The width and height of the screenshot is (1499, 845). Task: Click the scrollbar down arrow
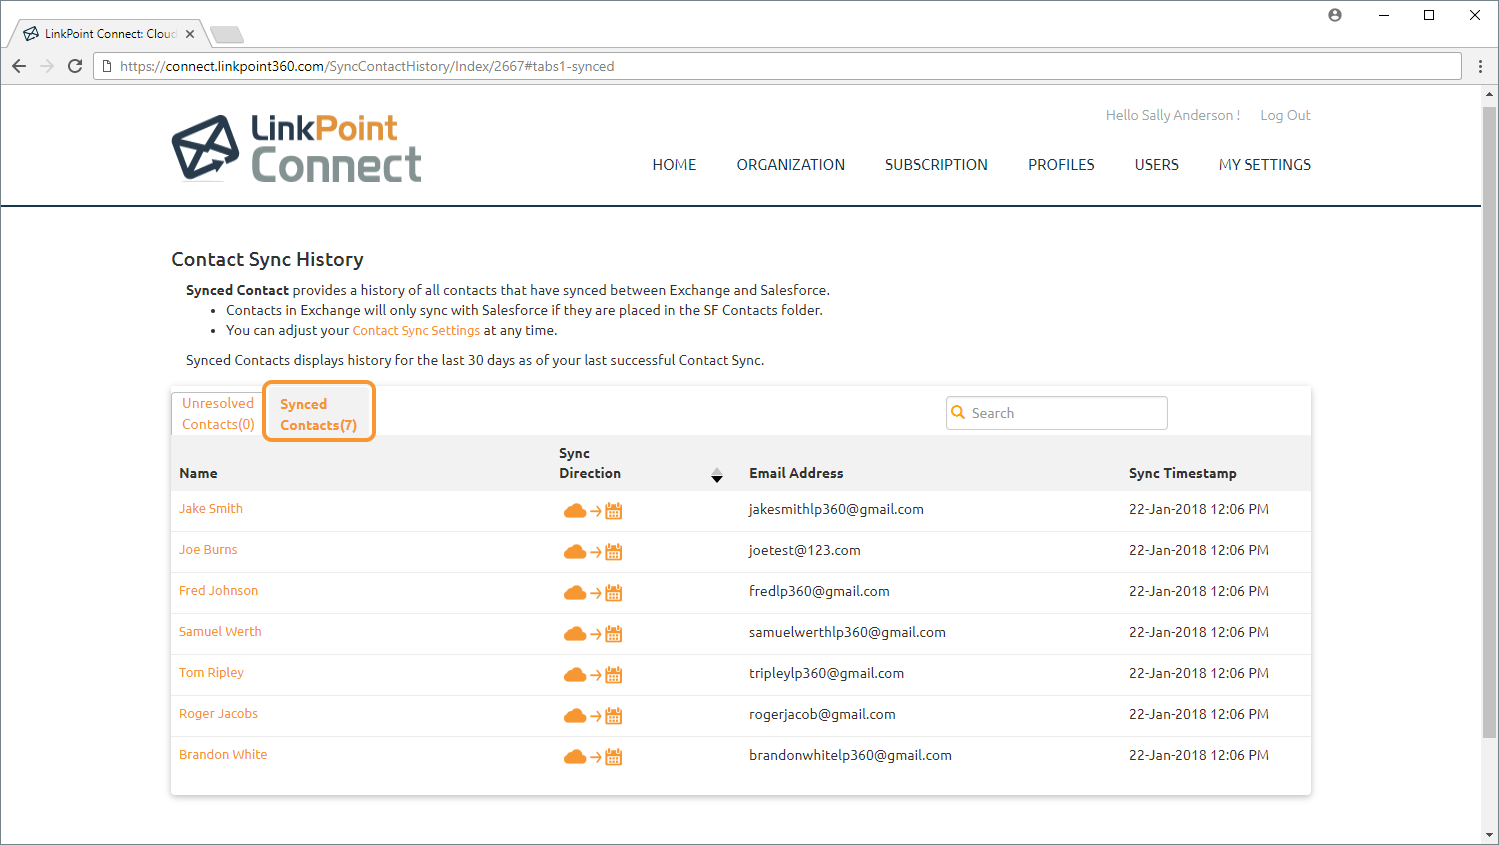1490,835
